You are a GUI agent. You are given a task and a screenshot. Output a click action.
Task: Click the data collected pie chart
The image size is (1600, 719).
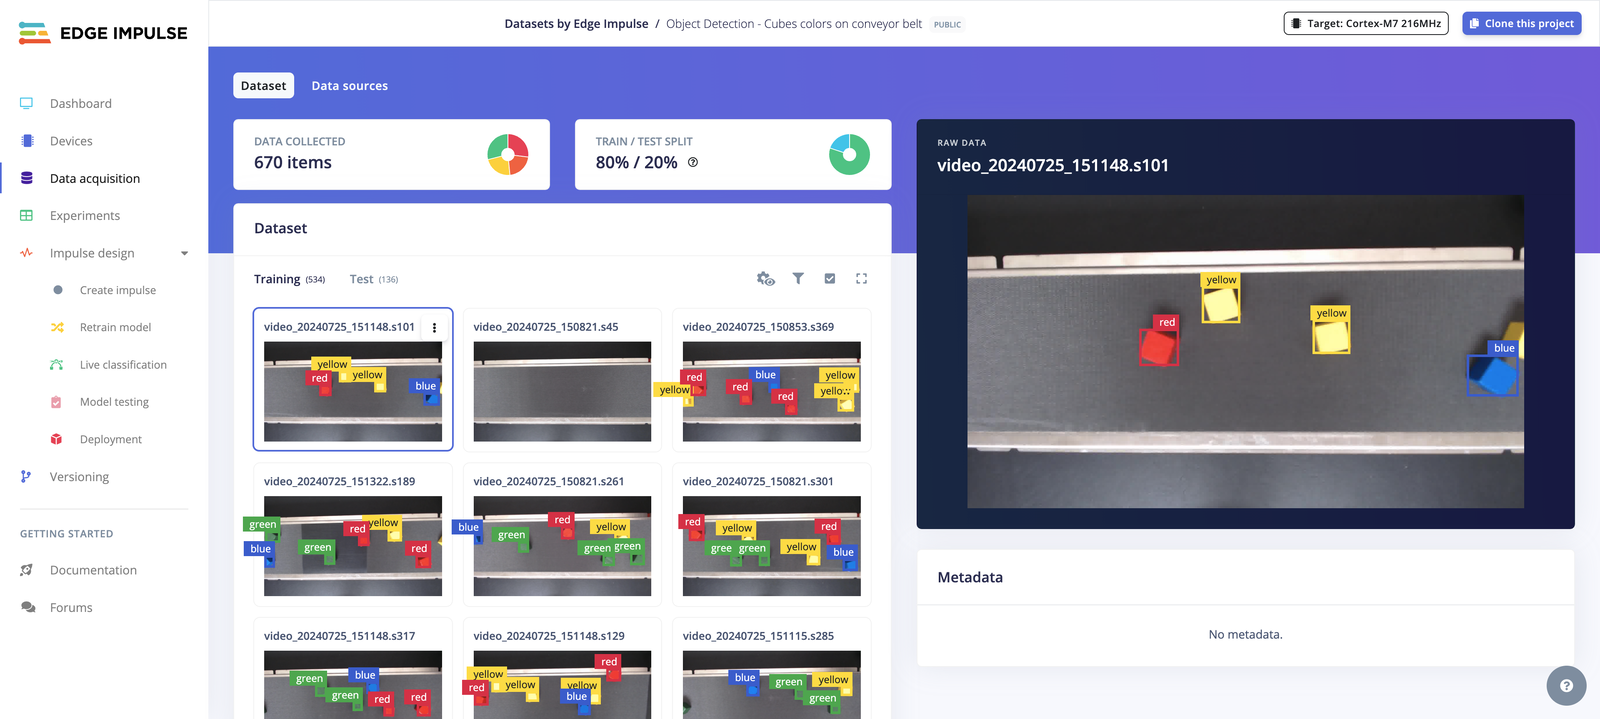coord(508,154)
